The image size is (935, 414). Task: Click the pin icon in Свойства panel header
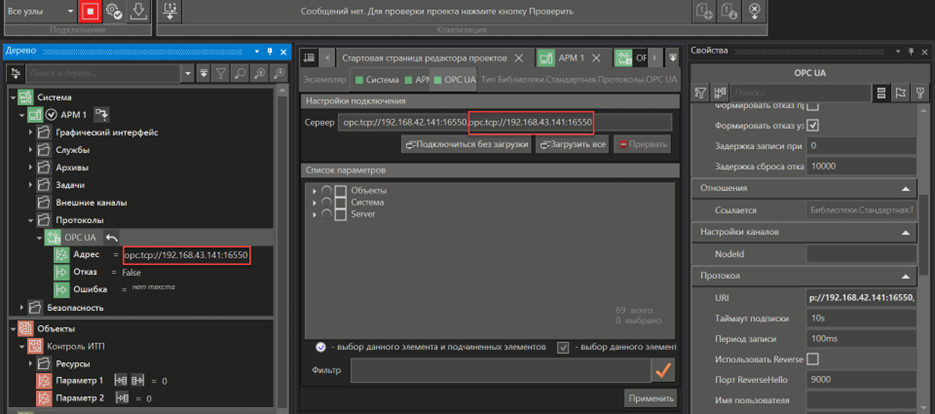coord(911,51)
